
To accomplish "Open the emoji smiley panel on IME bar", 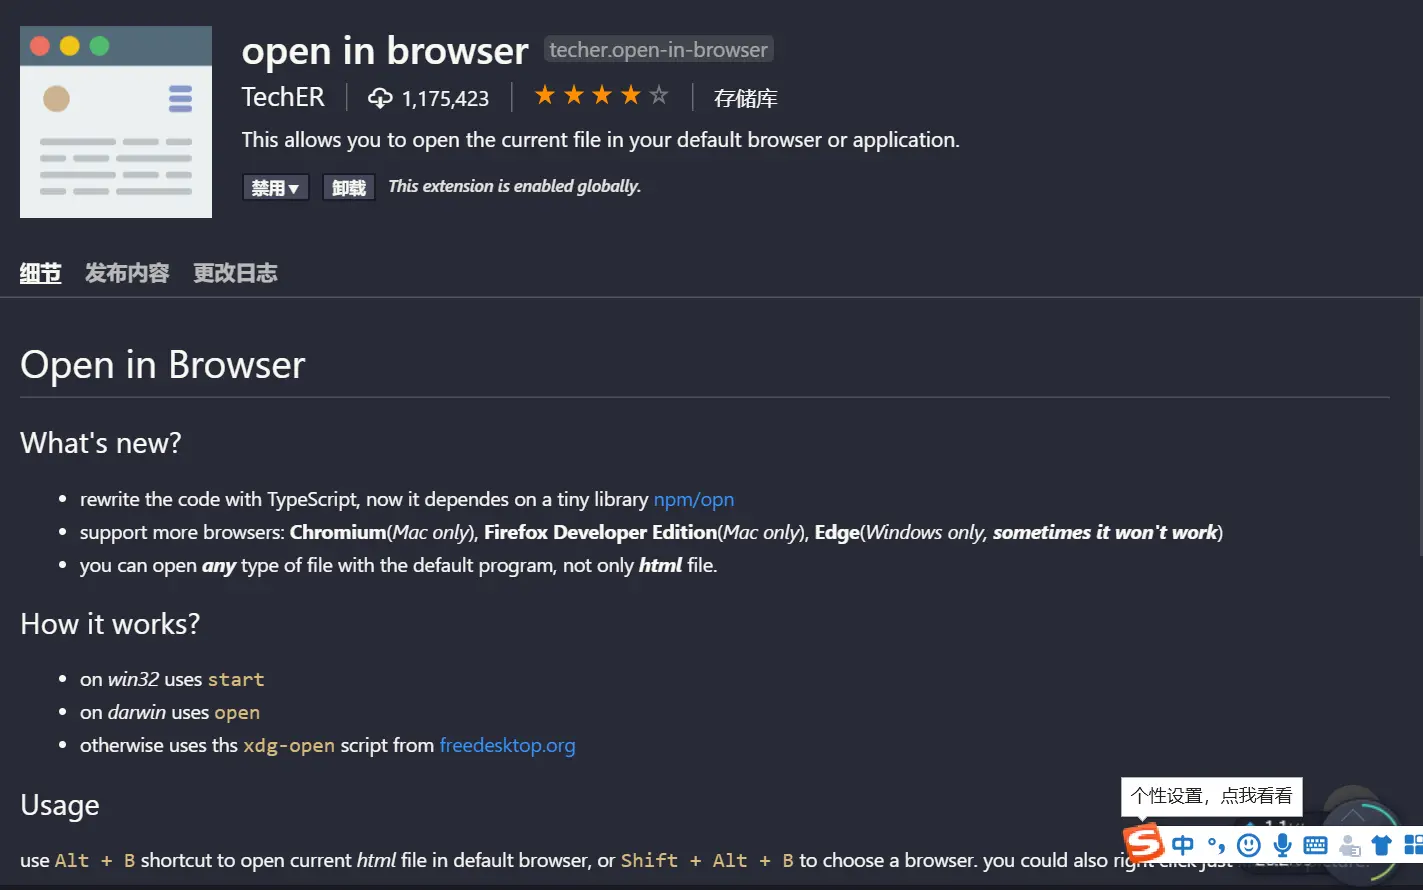I will [x=1249, y=845].
